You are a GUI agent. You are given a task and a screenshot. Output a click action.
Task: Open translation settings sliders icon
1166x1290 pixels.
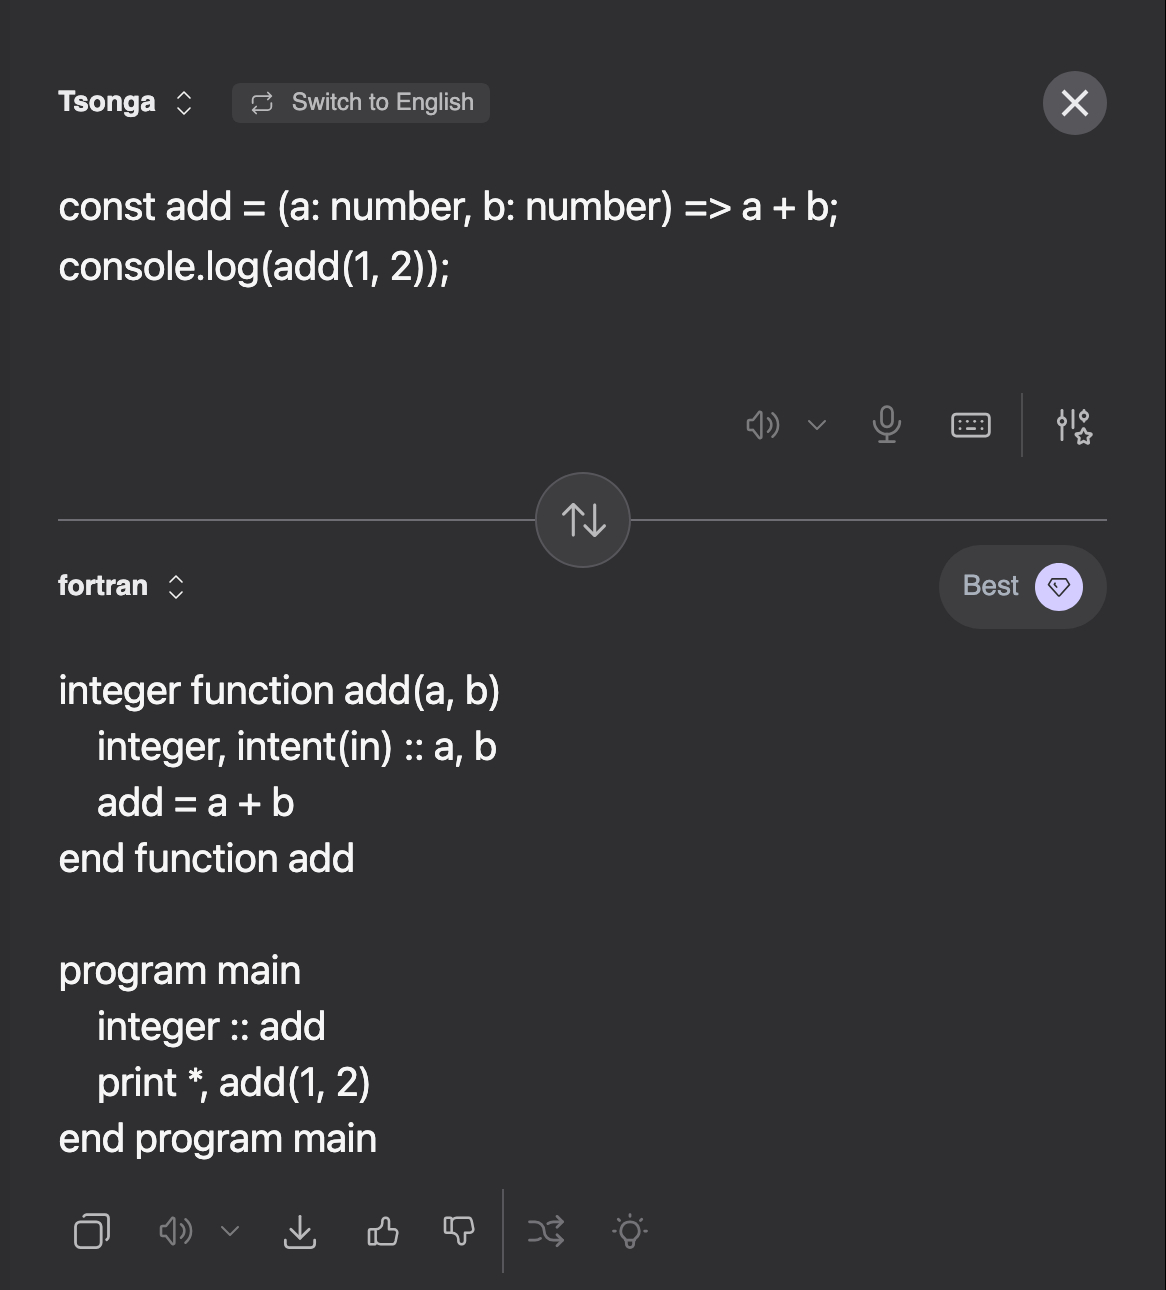coord(1074,425)
